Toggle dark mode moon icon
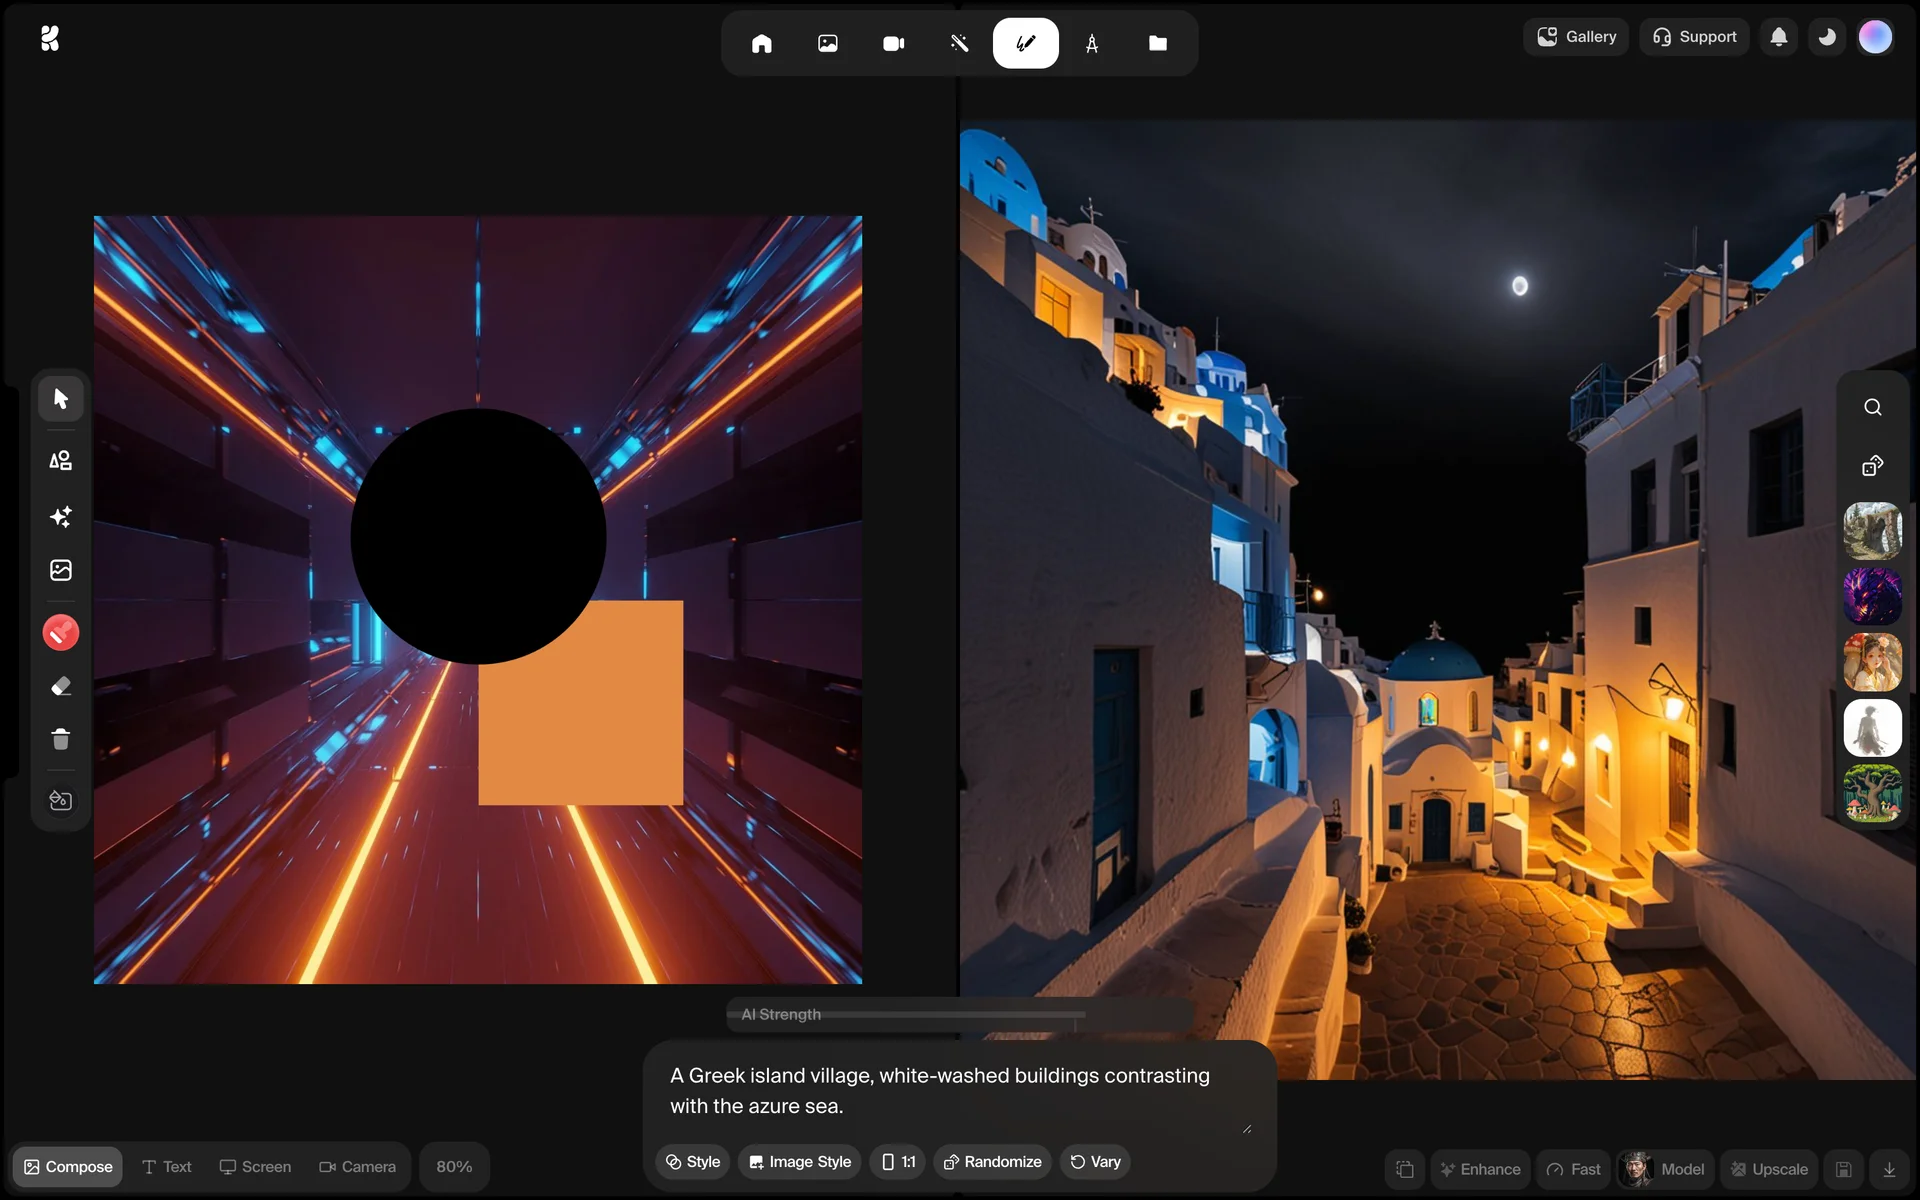 pyautogui.click(x=1827, y=37)
